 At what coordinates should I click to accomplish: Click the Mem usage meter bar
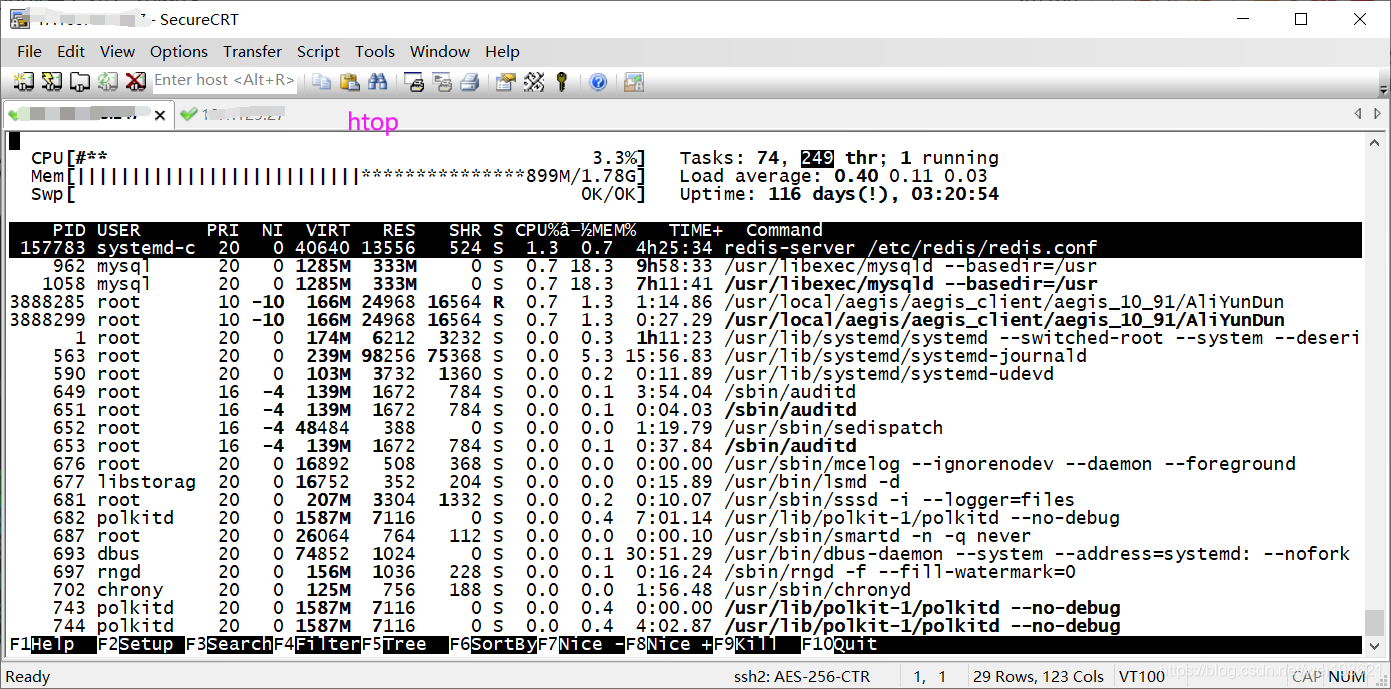point(339,176)
